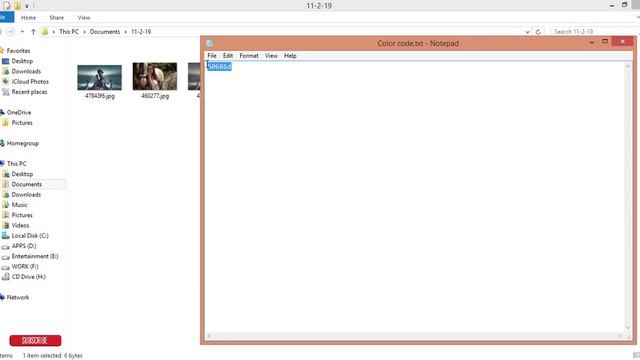The width and height of the screenshot is (640, 360).
Task: Refresh the 11-2-19 folder view
Action: pos(538,32)
